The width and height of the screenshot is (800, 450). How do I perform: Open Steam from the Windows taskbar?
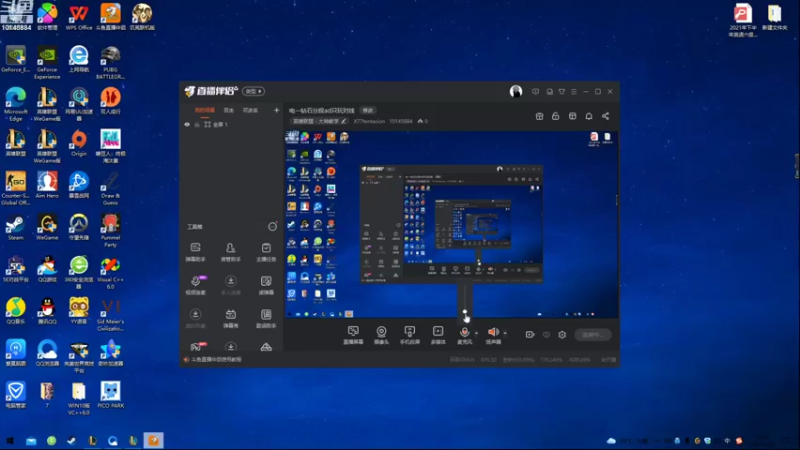point(71,441)
